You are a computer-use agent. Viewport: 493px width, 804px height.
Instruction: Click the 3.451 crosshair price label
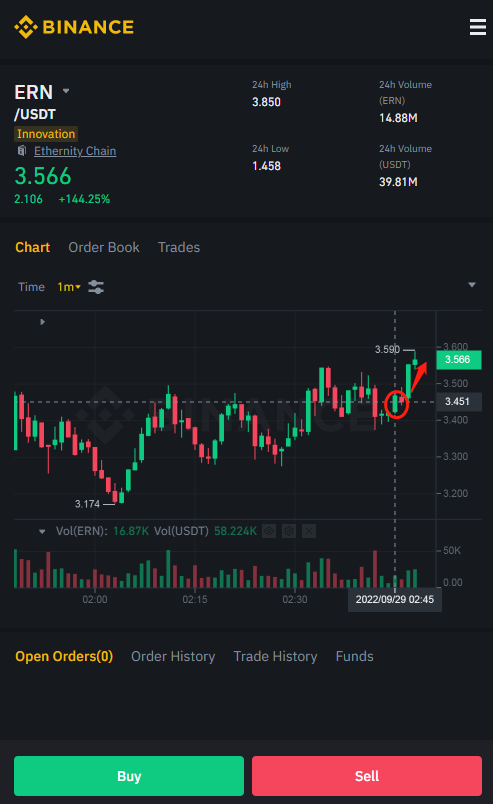click(458, 401)
